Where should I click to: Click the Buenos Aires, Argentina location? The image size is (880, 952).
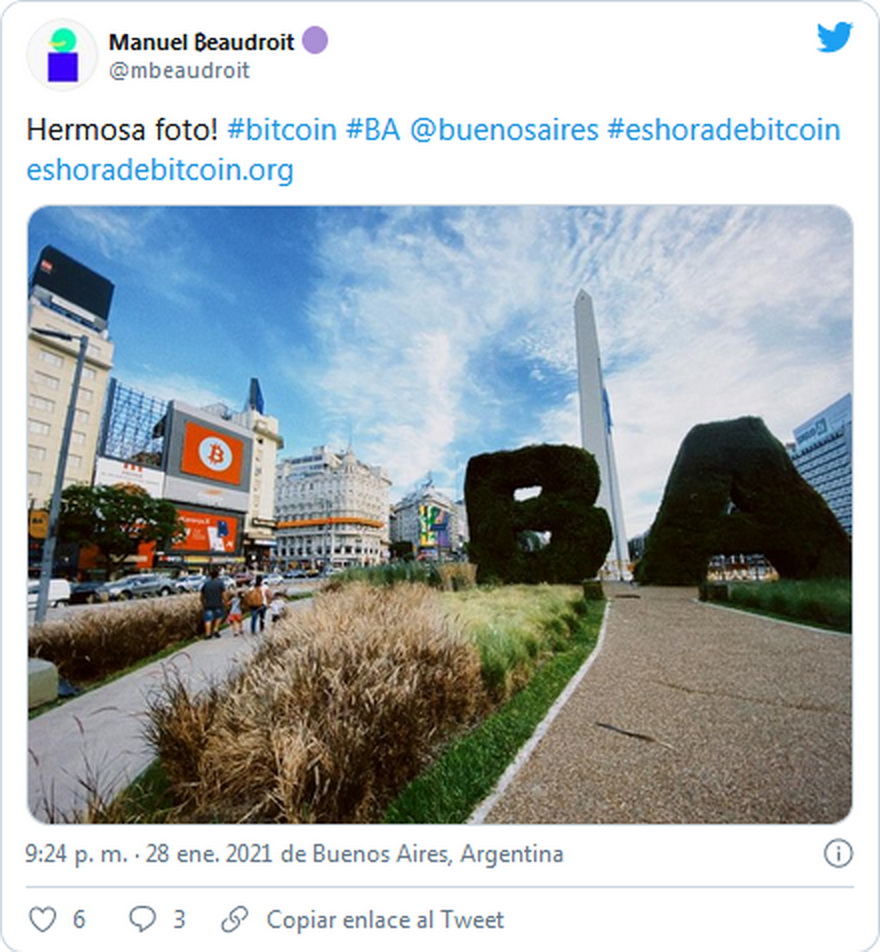pos(438,854)
